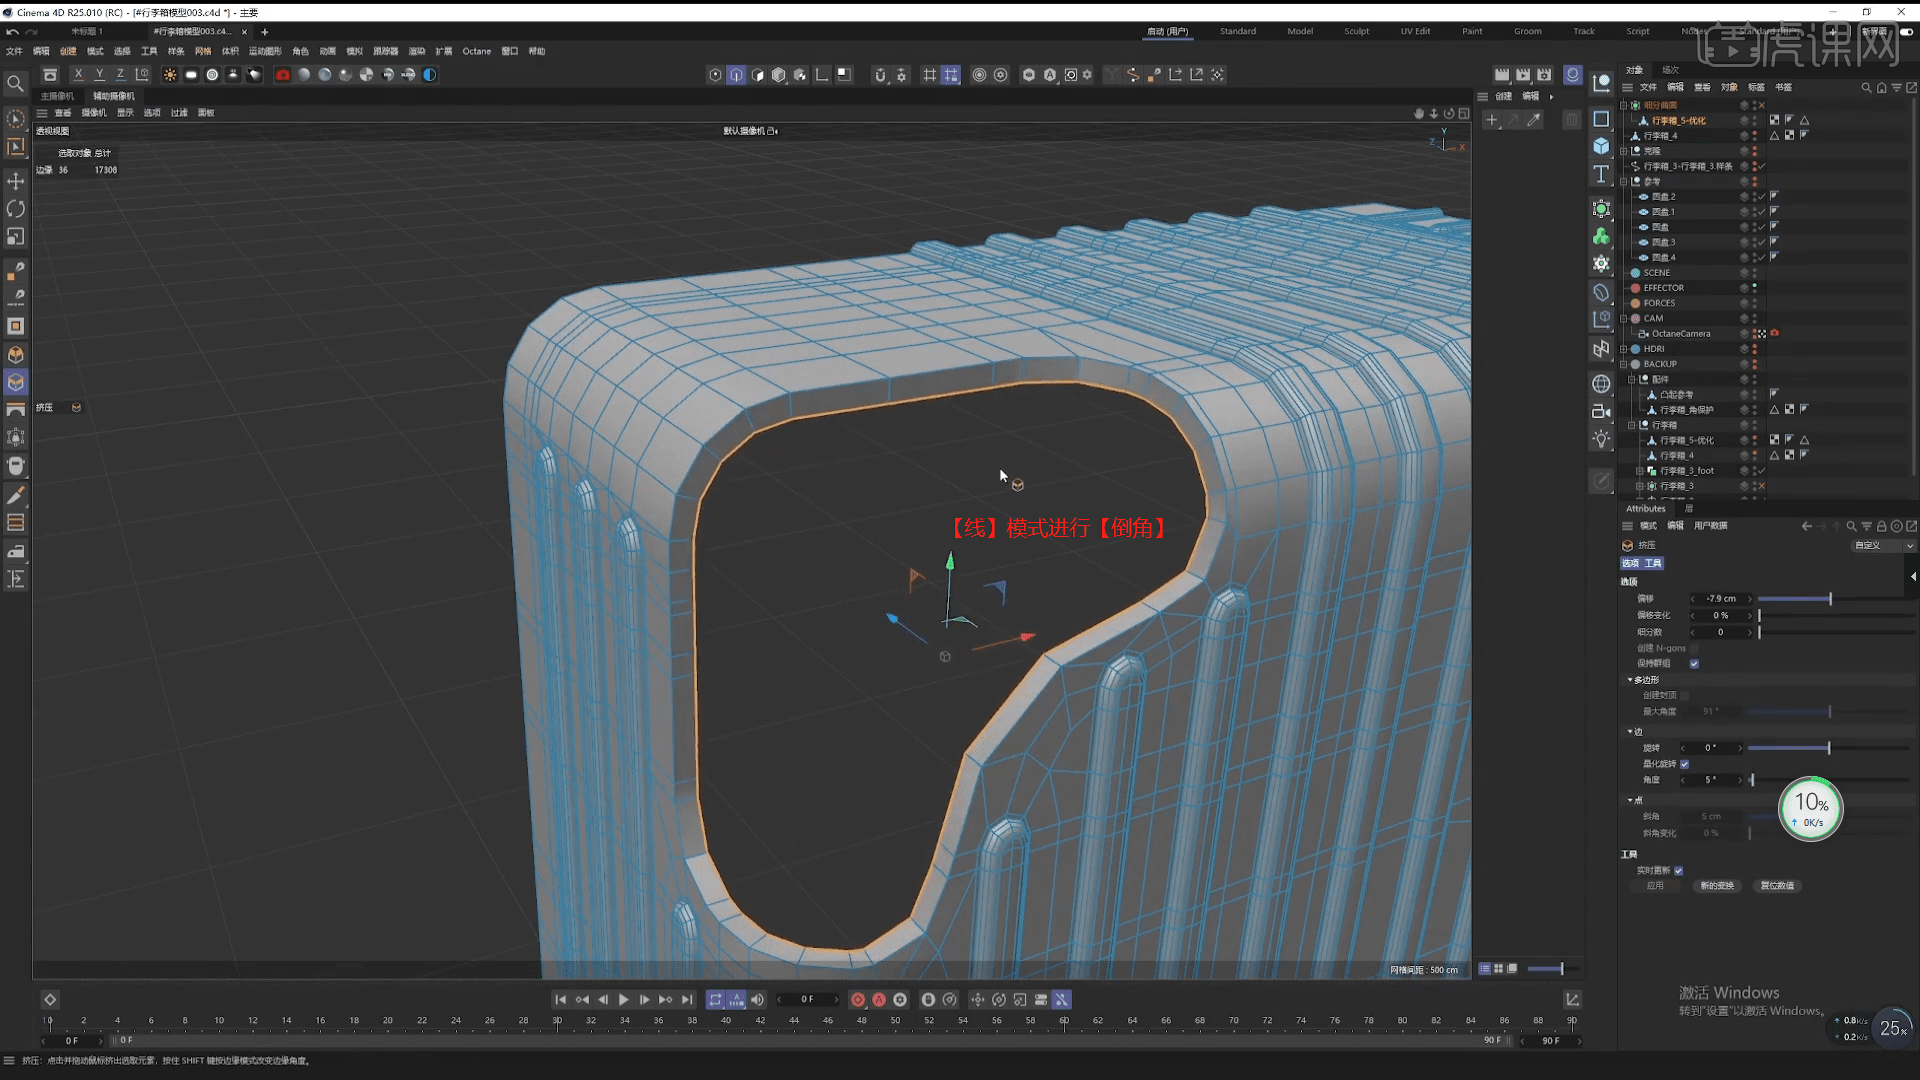The image size is (1920, 1080).
Task: Toggle visibility dots for SCENE object
Action: click(1754, 273)
